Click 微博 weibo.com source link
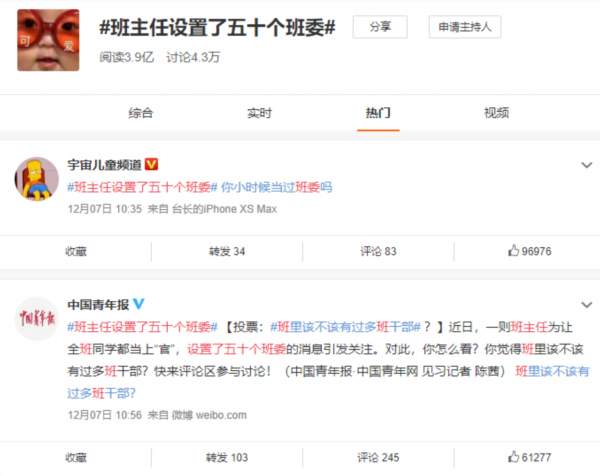The width and height of the screenshot is (600, 476). [209, 415]
